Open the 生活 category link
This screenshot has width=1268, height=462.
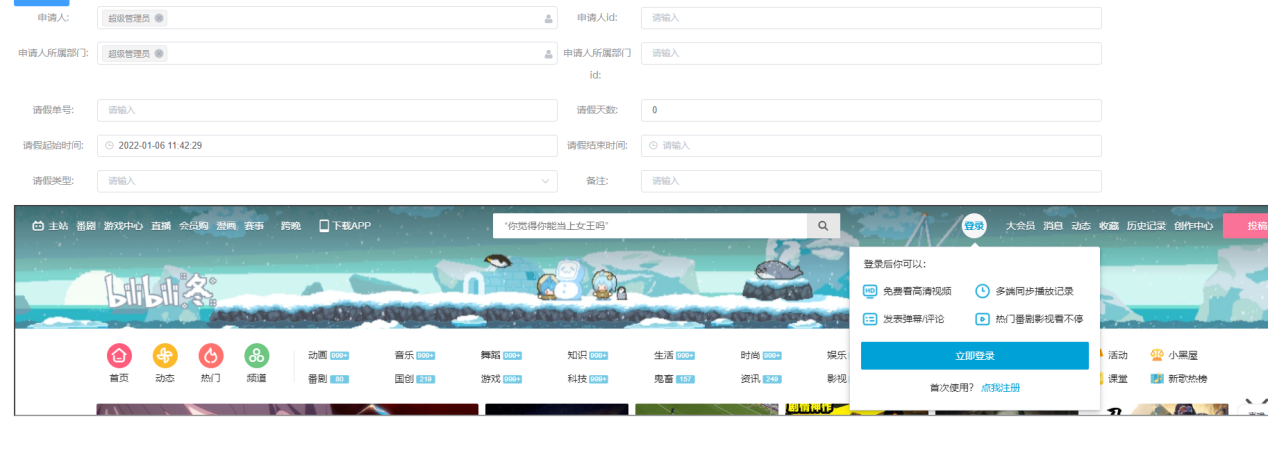(x=664, y=355)
